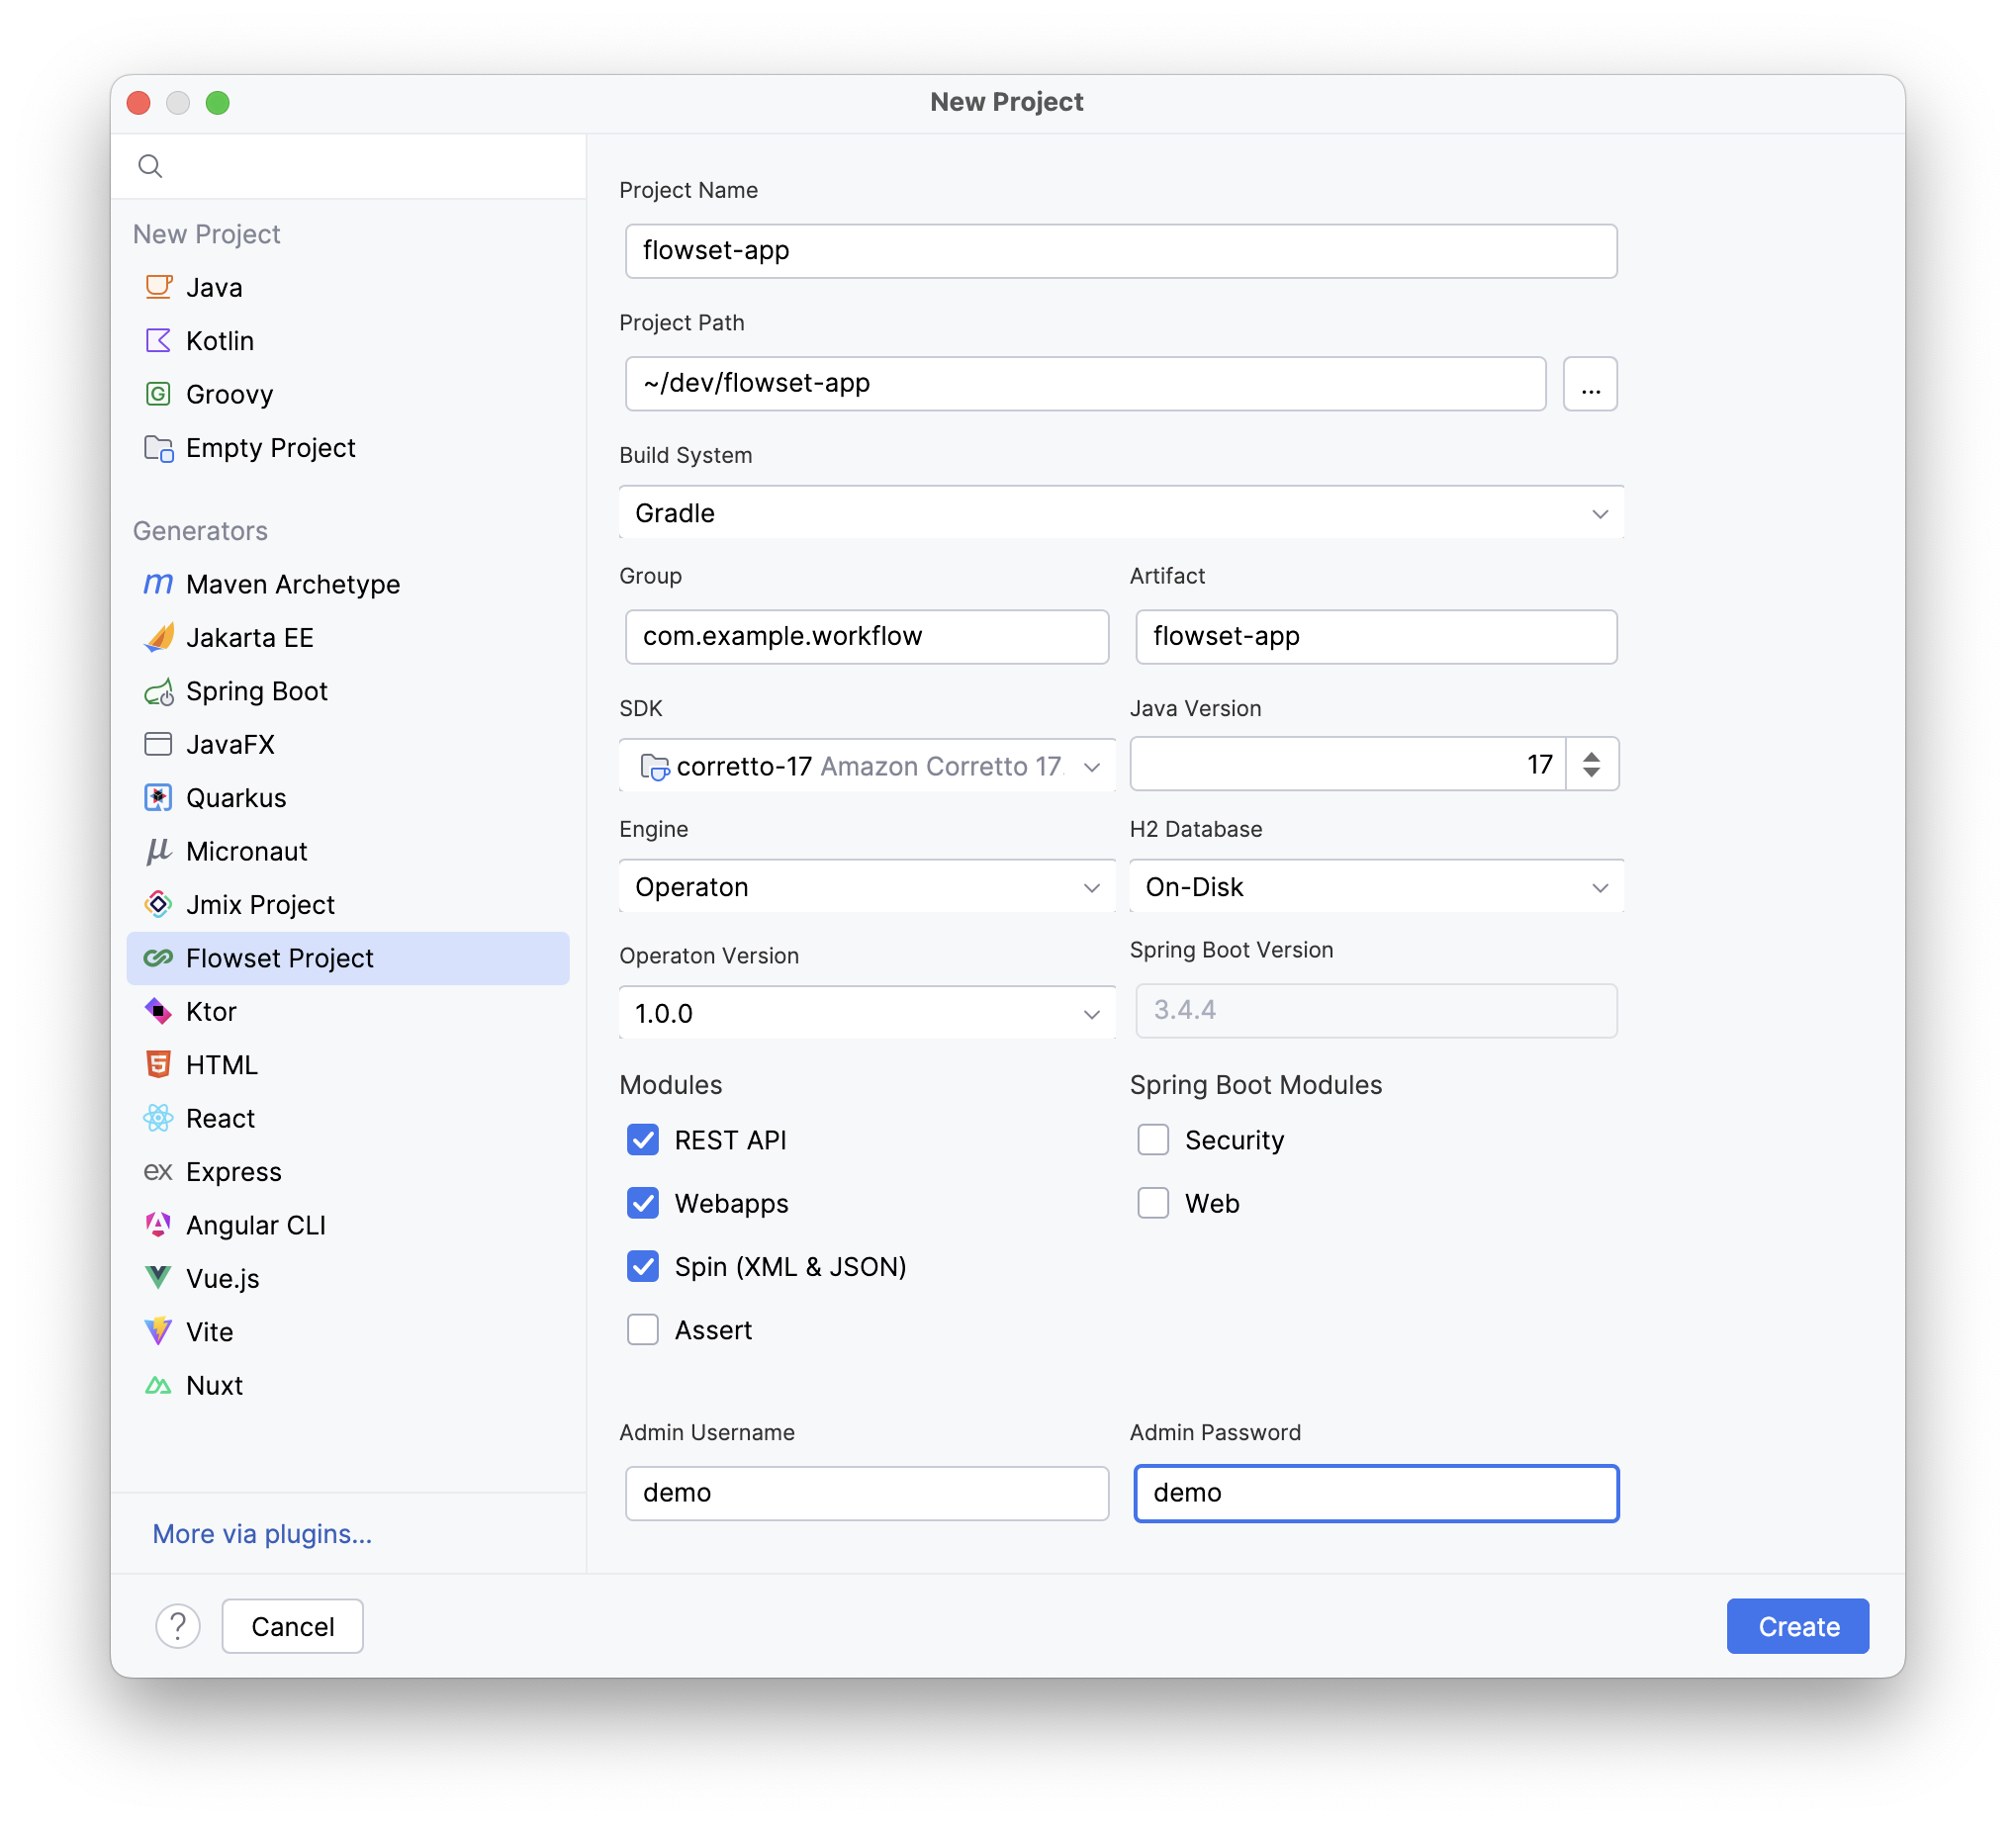Select the Java generator icon

159,287
